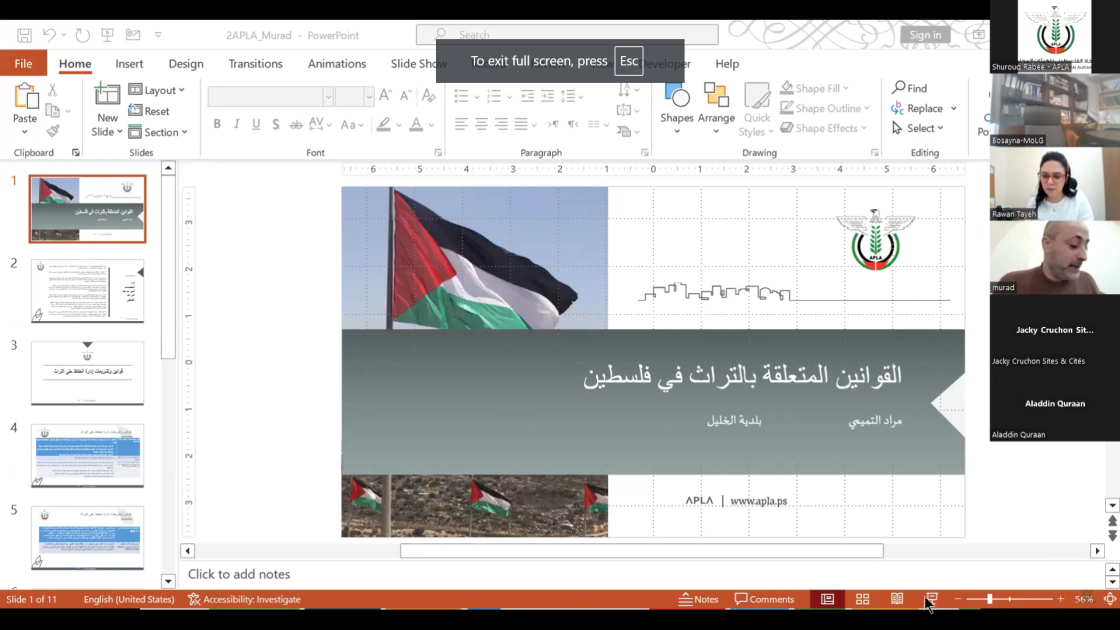Viewport: 1120px width, 630px height.
Task: Click the Paste clipboard icon
Action: point(25,98)
